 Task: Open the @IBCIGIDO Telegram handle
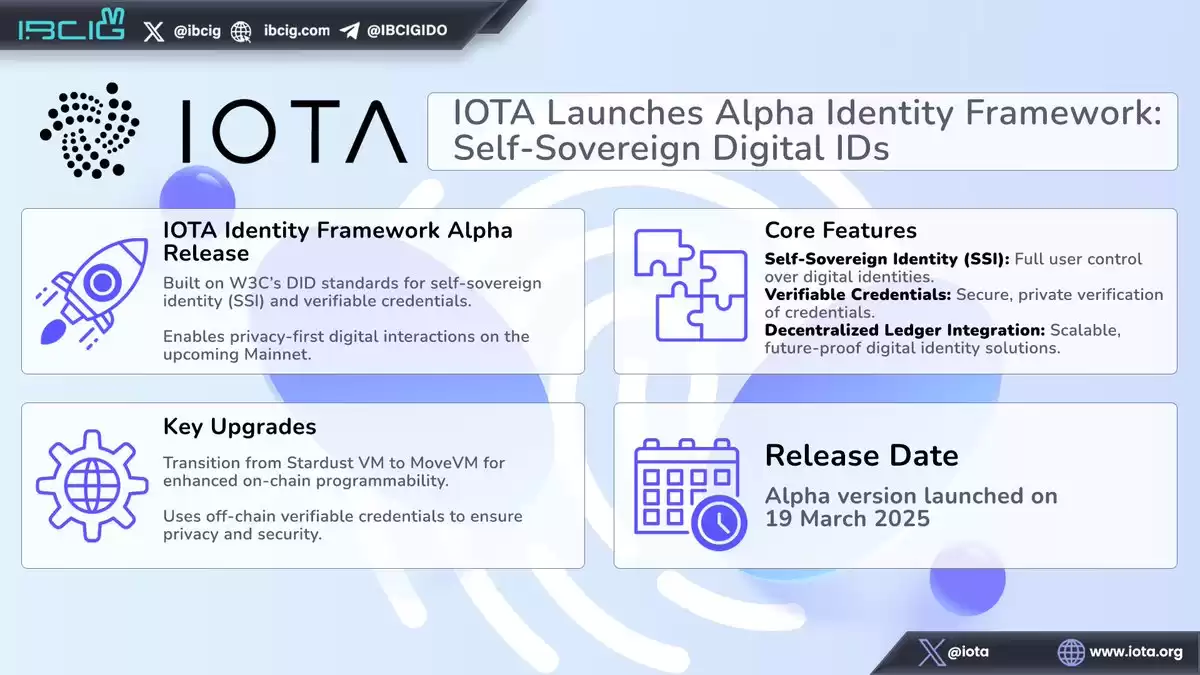point(407,31)
